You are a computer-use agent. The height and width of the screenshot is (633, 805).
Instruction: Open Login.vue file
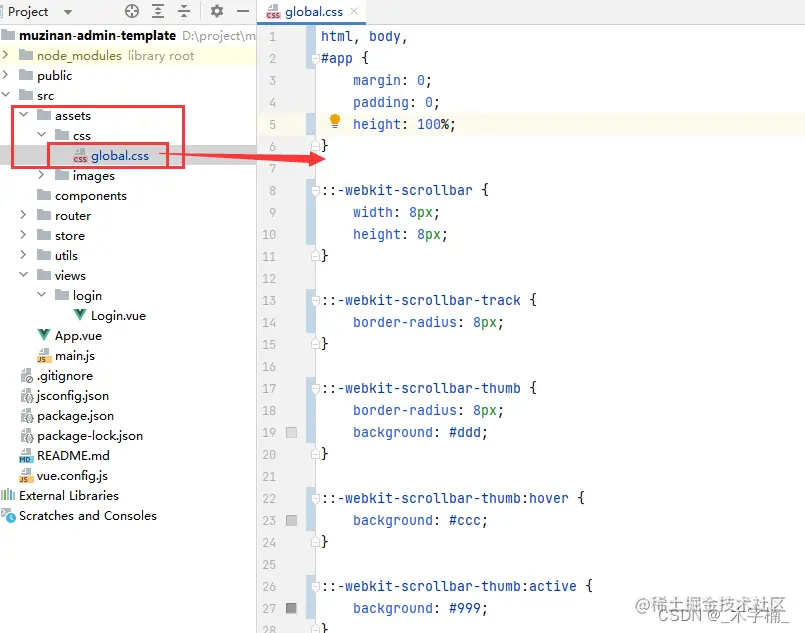(118, 316)
